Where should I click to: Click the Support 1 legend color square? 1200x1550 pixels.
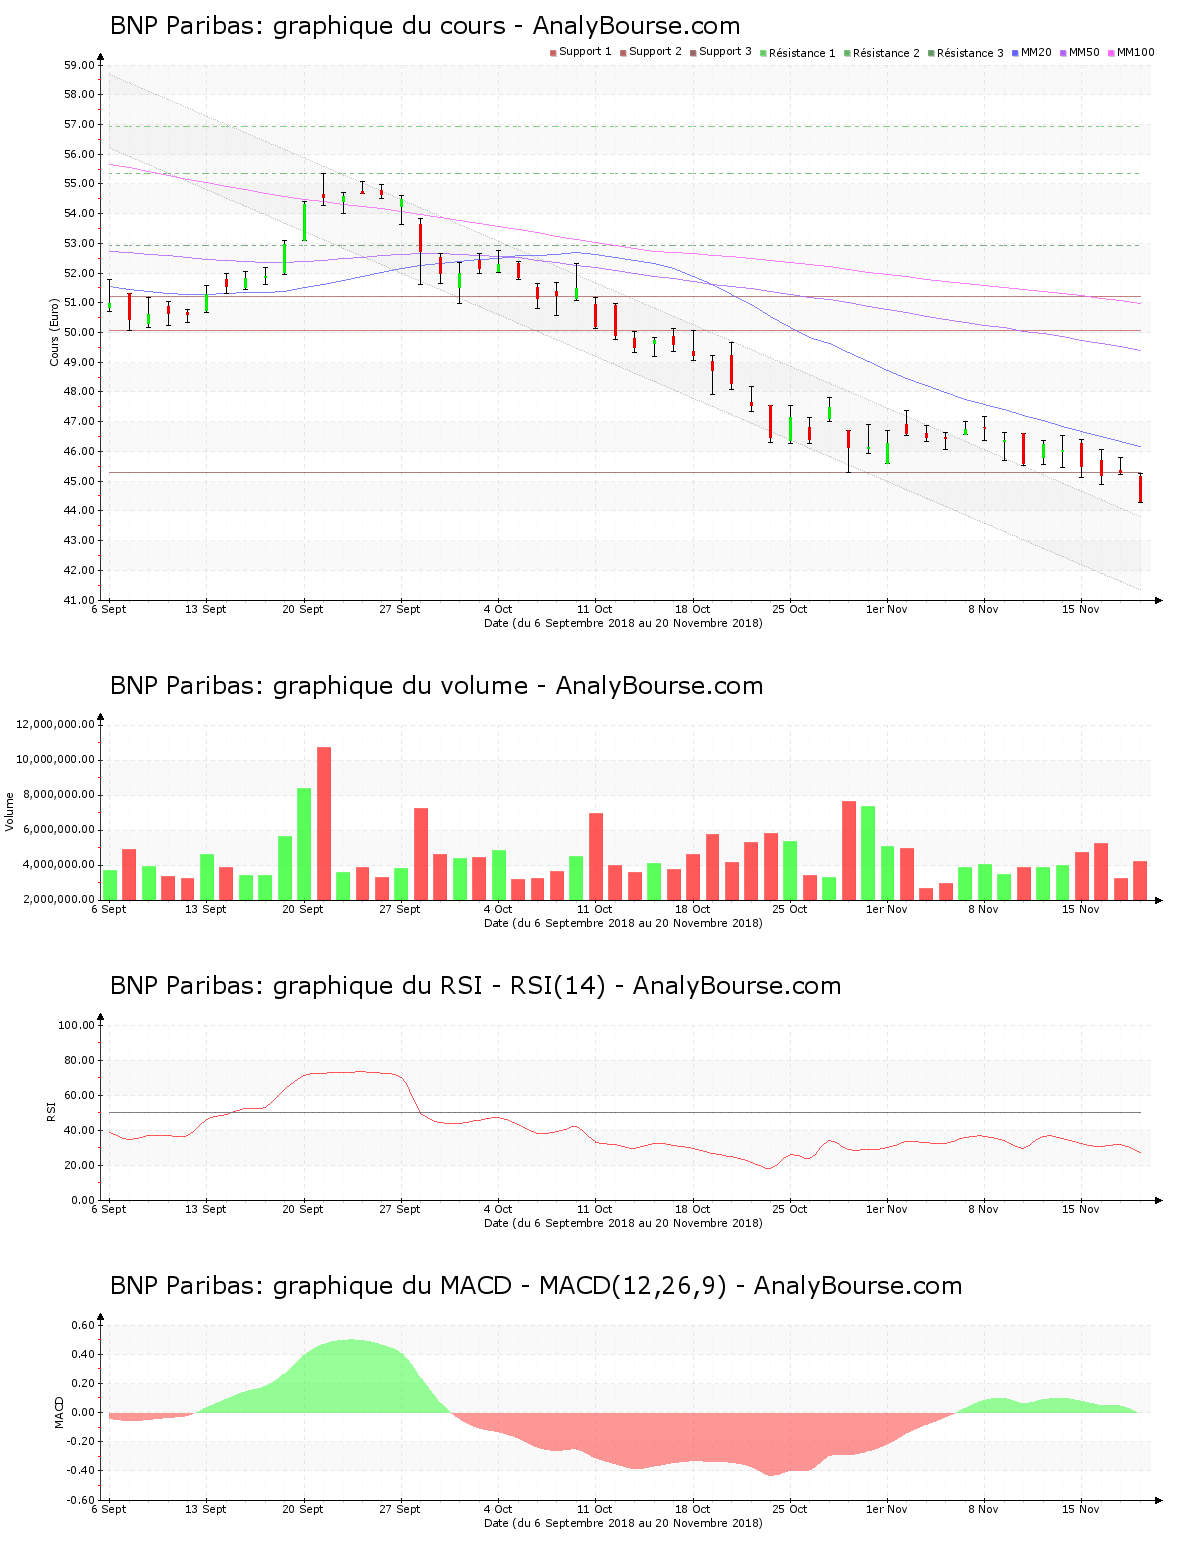pos(553,53)
